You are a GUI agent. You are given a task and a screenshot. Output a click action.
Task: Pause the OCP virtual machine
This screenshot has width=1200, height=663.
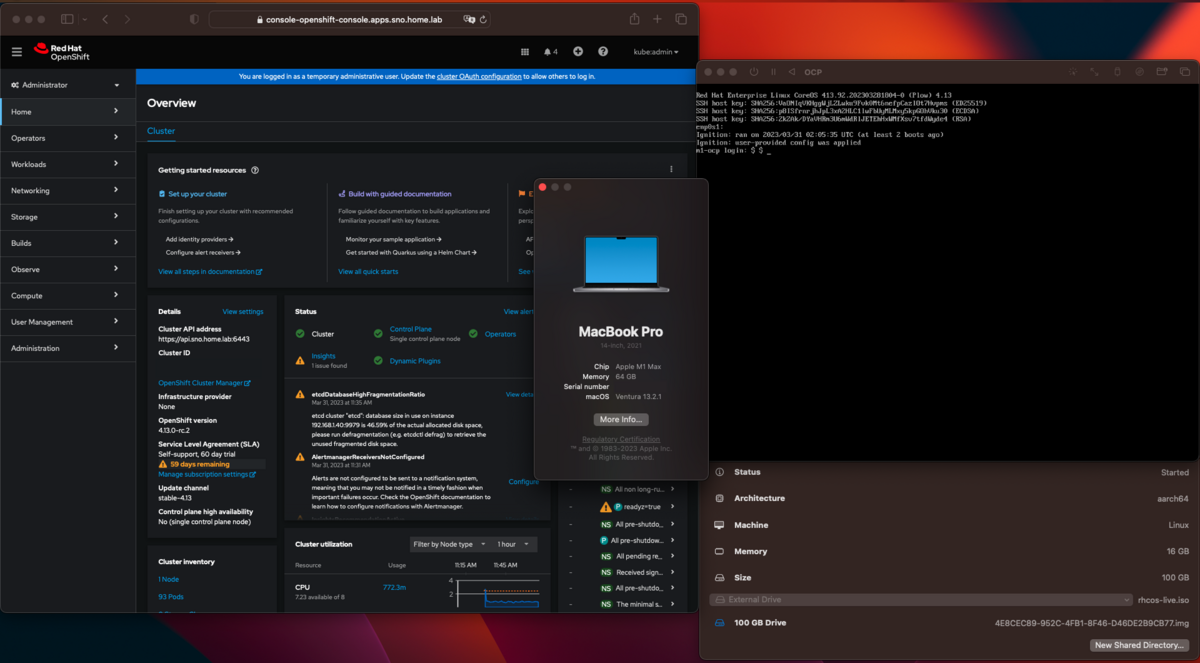coord(772,72)
